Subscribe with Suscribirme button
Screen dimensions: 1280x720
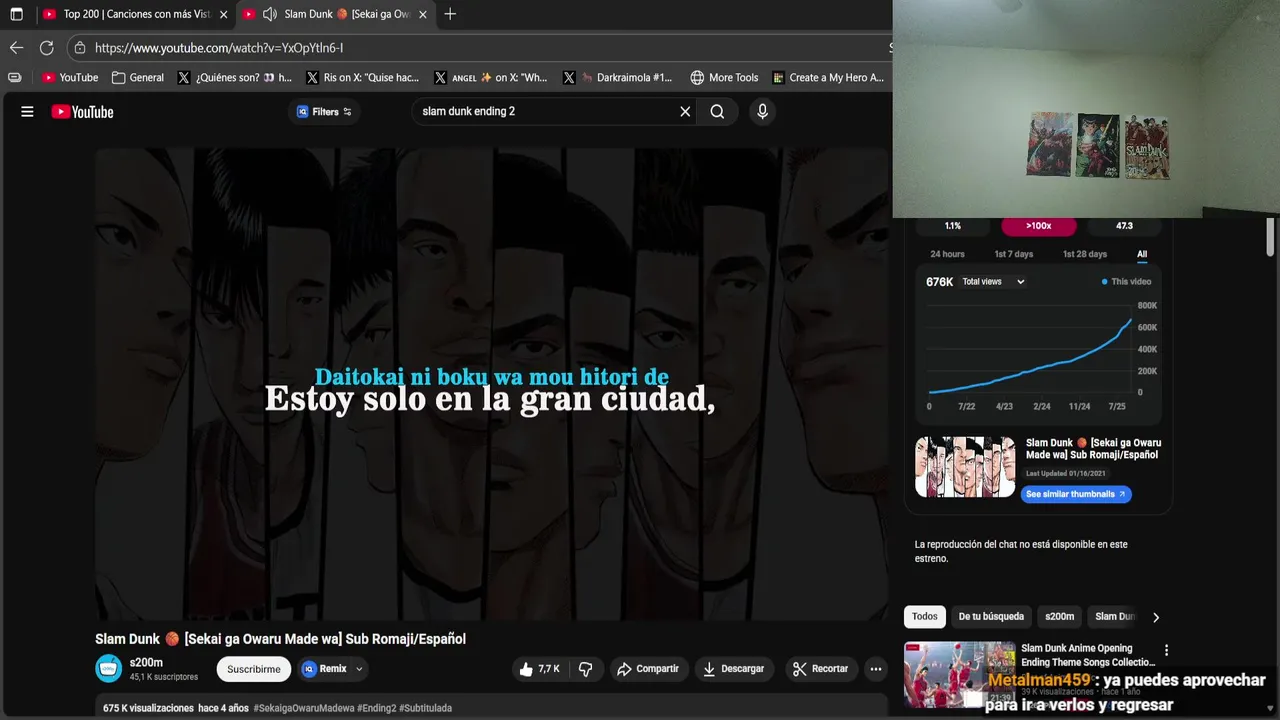point(254,669)
